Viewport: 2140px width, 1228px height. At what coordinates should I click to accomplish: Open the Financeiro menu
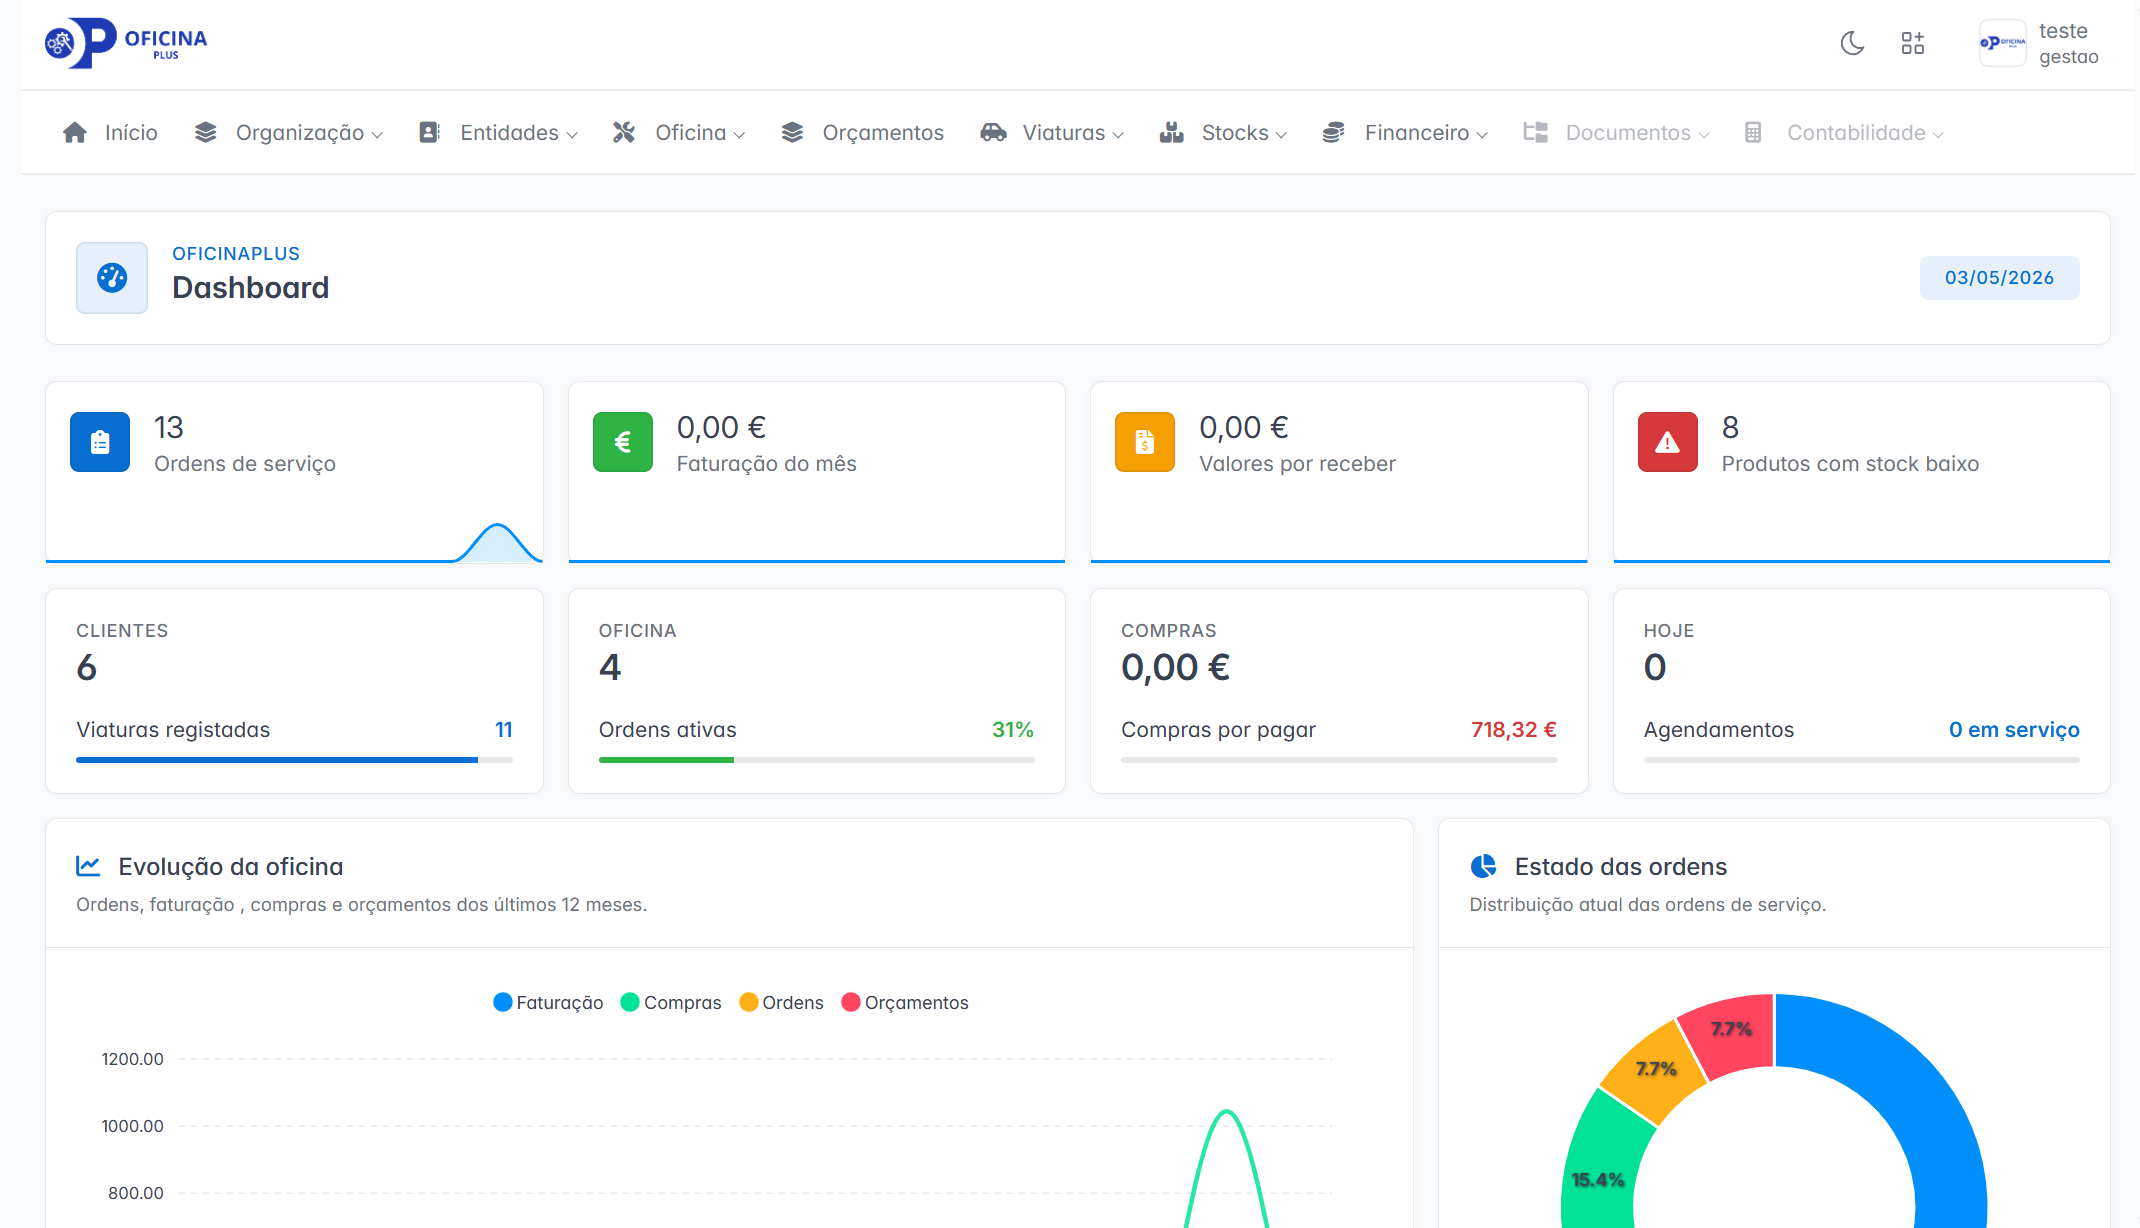click(x=1417, y=133)
